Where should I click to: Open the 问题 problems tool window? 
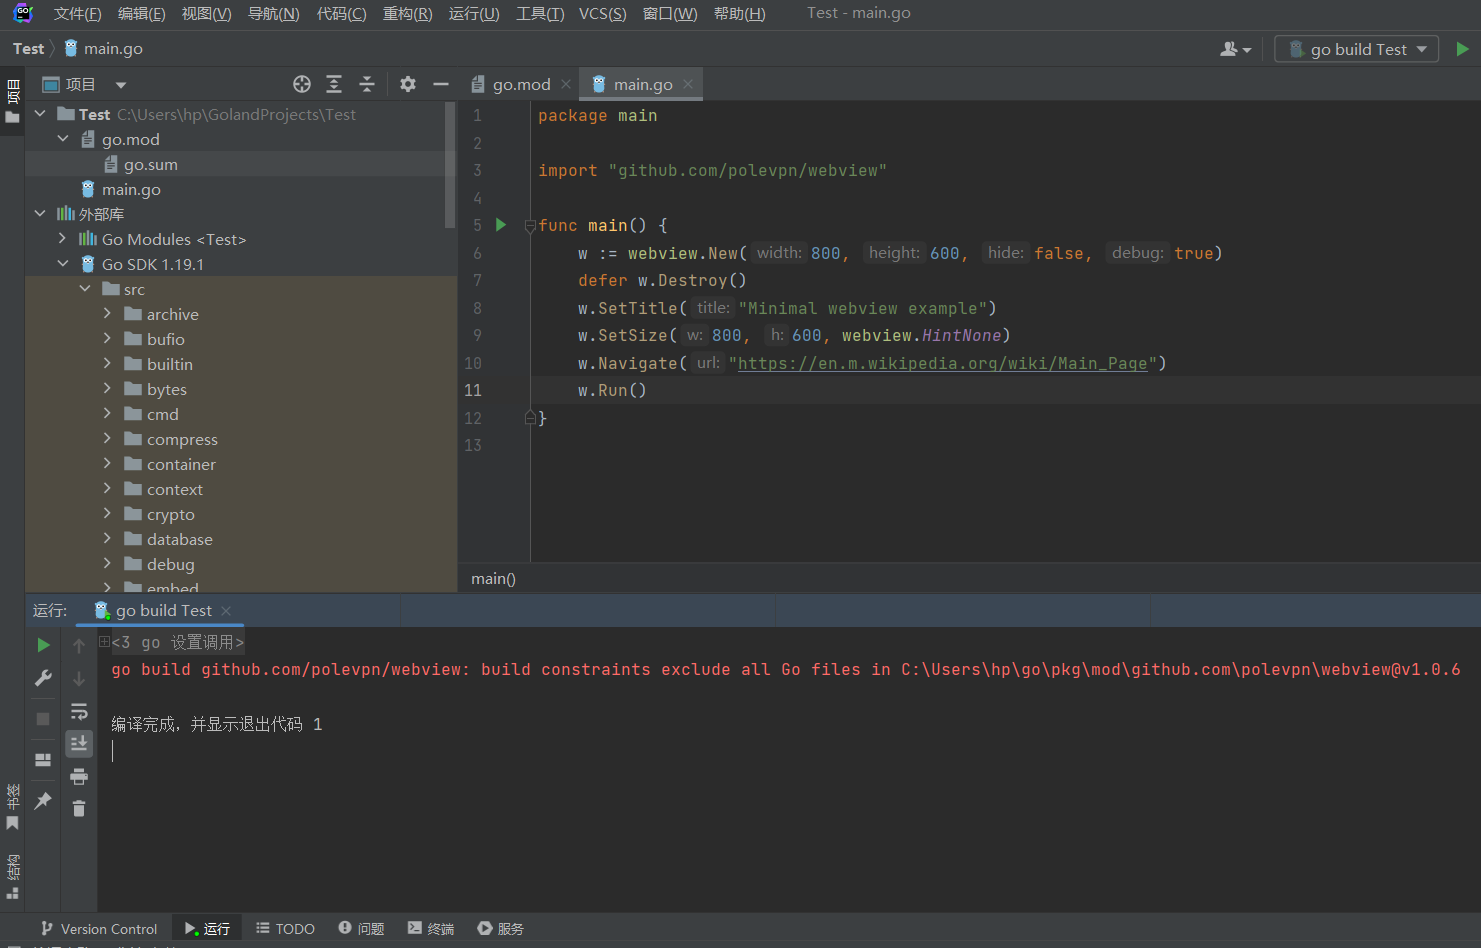pos(361,929)
